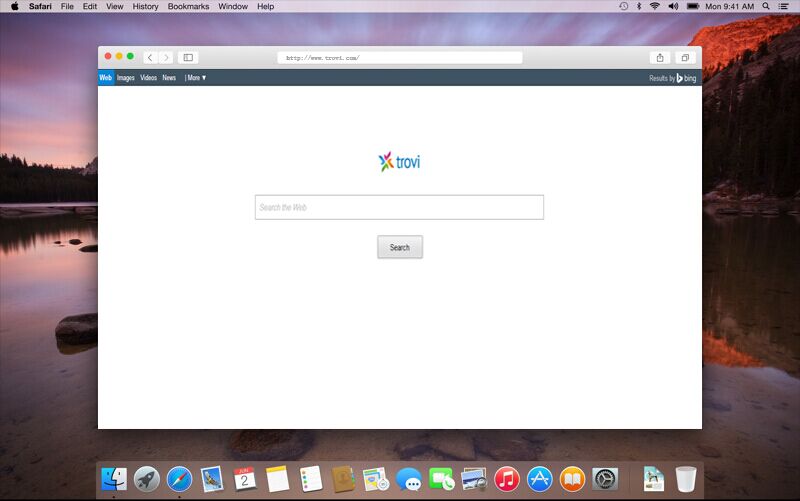Open the Safari menu
The height and width of the screenshot is (501, 800).
[40, 6]
